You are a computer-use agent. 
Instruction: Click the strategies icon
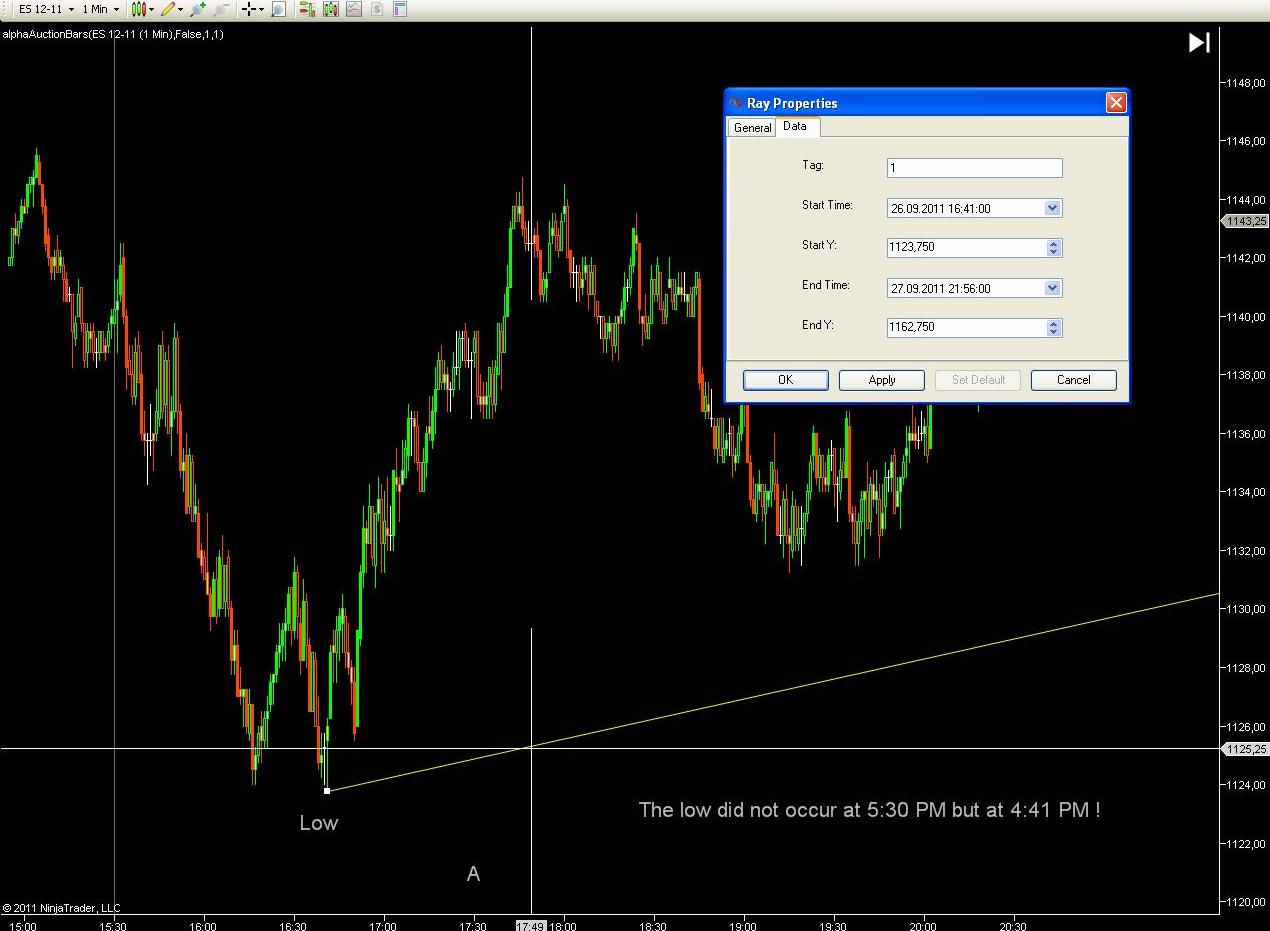pos(377,9)
